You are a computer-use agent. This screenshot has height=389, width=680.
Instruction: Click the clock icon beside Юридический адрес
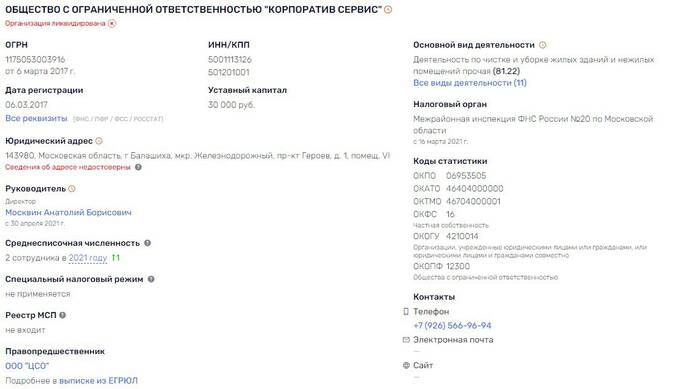point(99,141)
